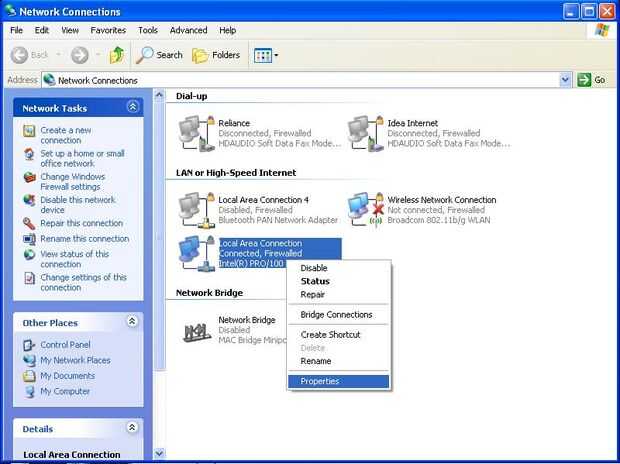
Task: Go up one folder level icon
Action: click(x=117, y=55)
